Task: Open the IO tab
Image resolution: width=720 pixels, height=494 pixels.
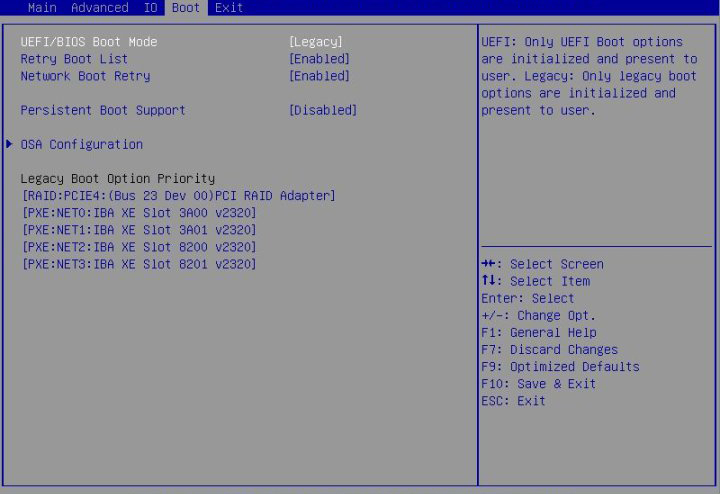Action: (150, 8)
